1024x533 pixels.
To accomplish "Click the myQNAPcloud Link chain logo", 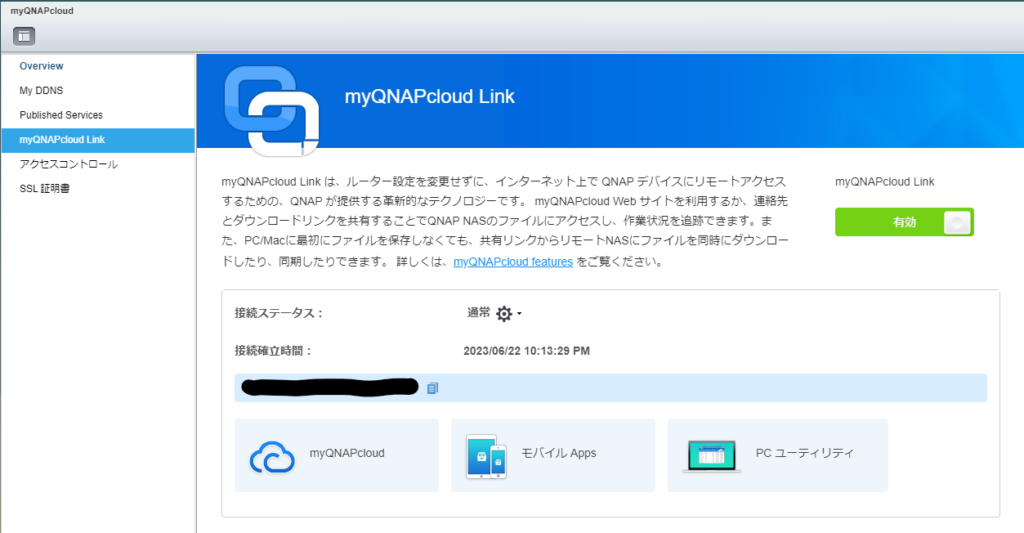I will click(x=272, y=110).
